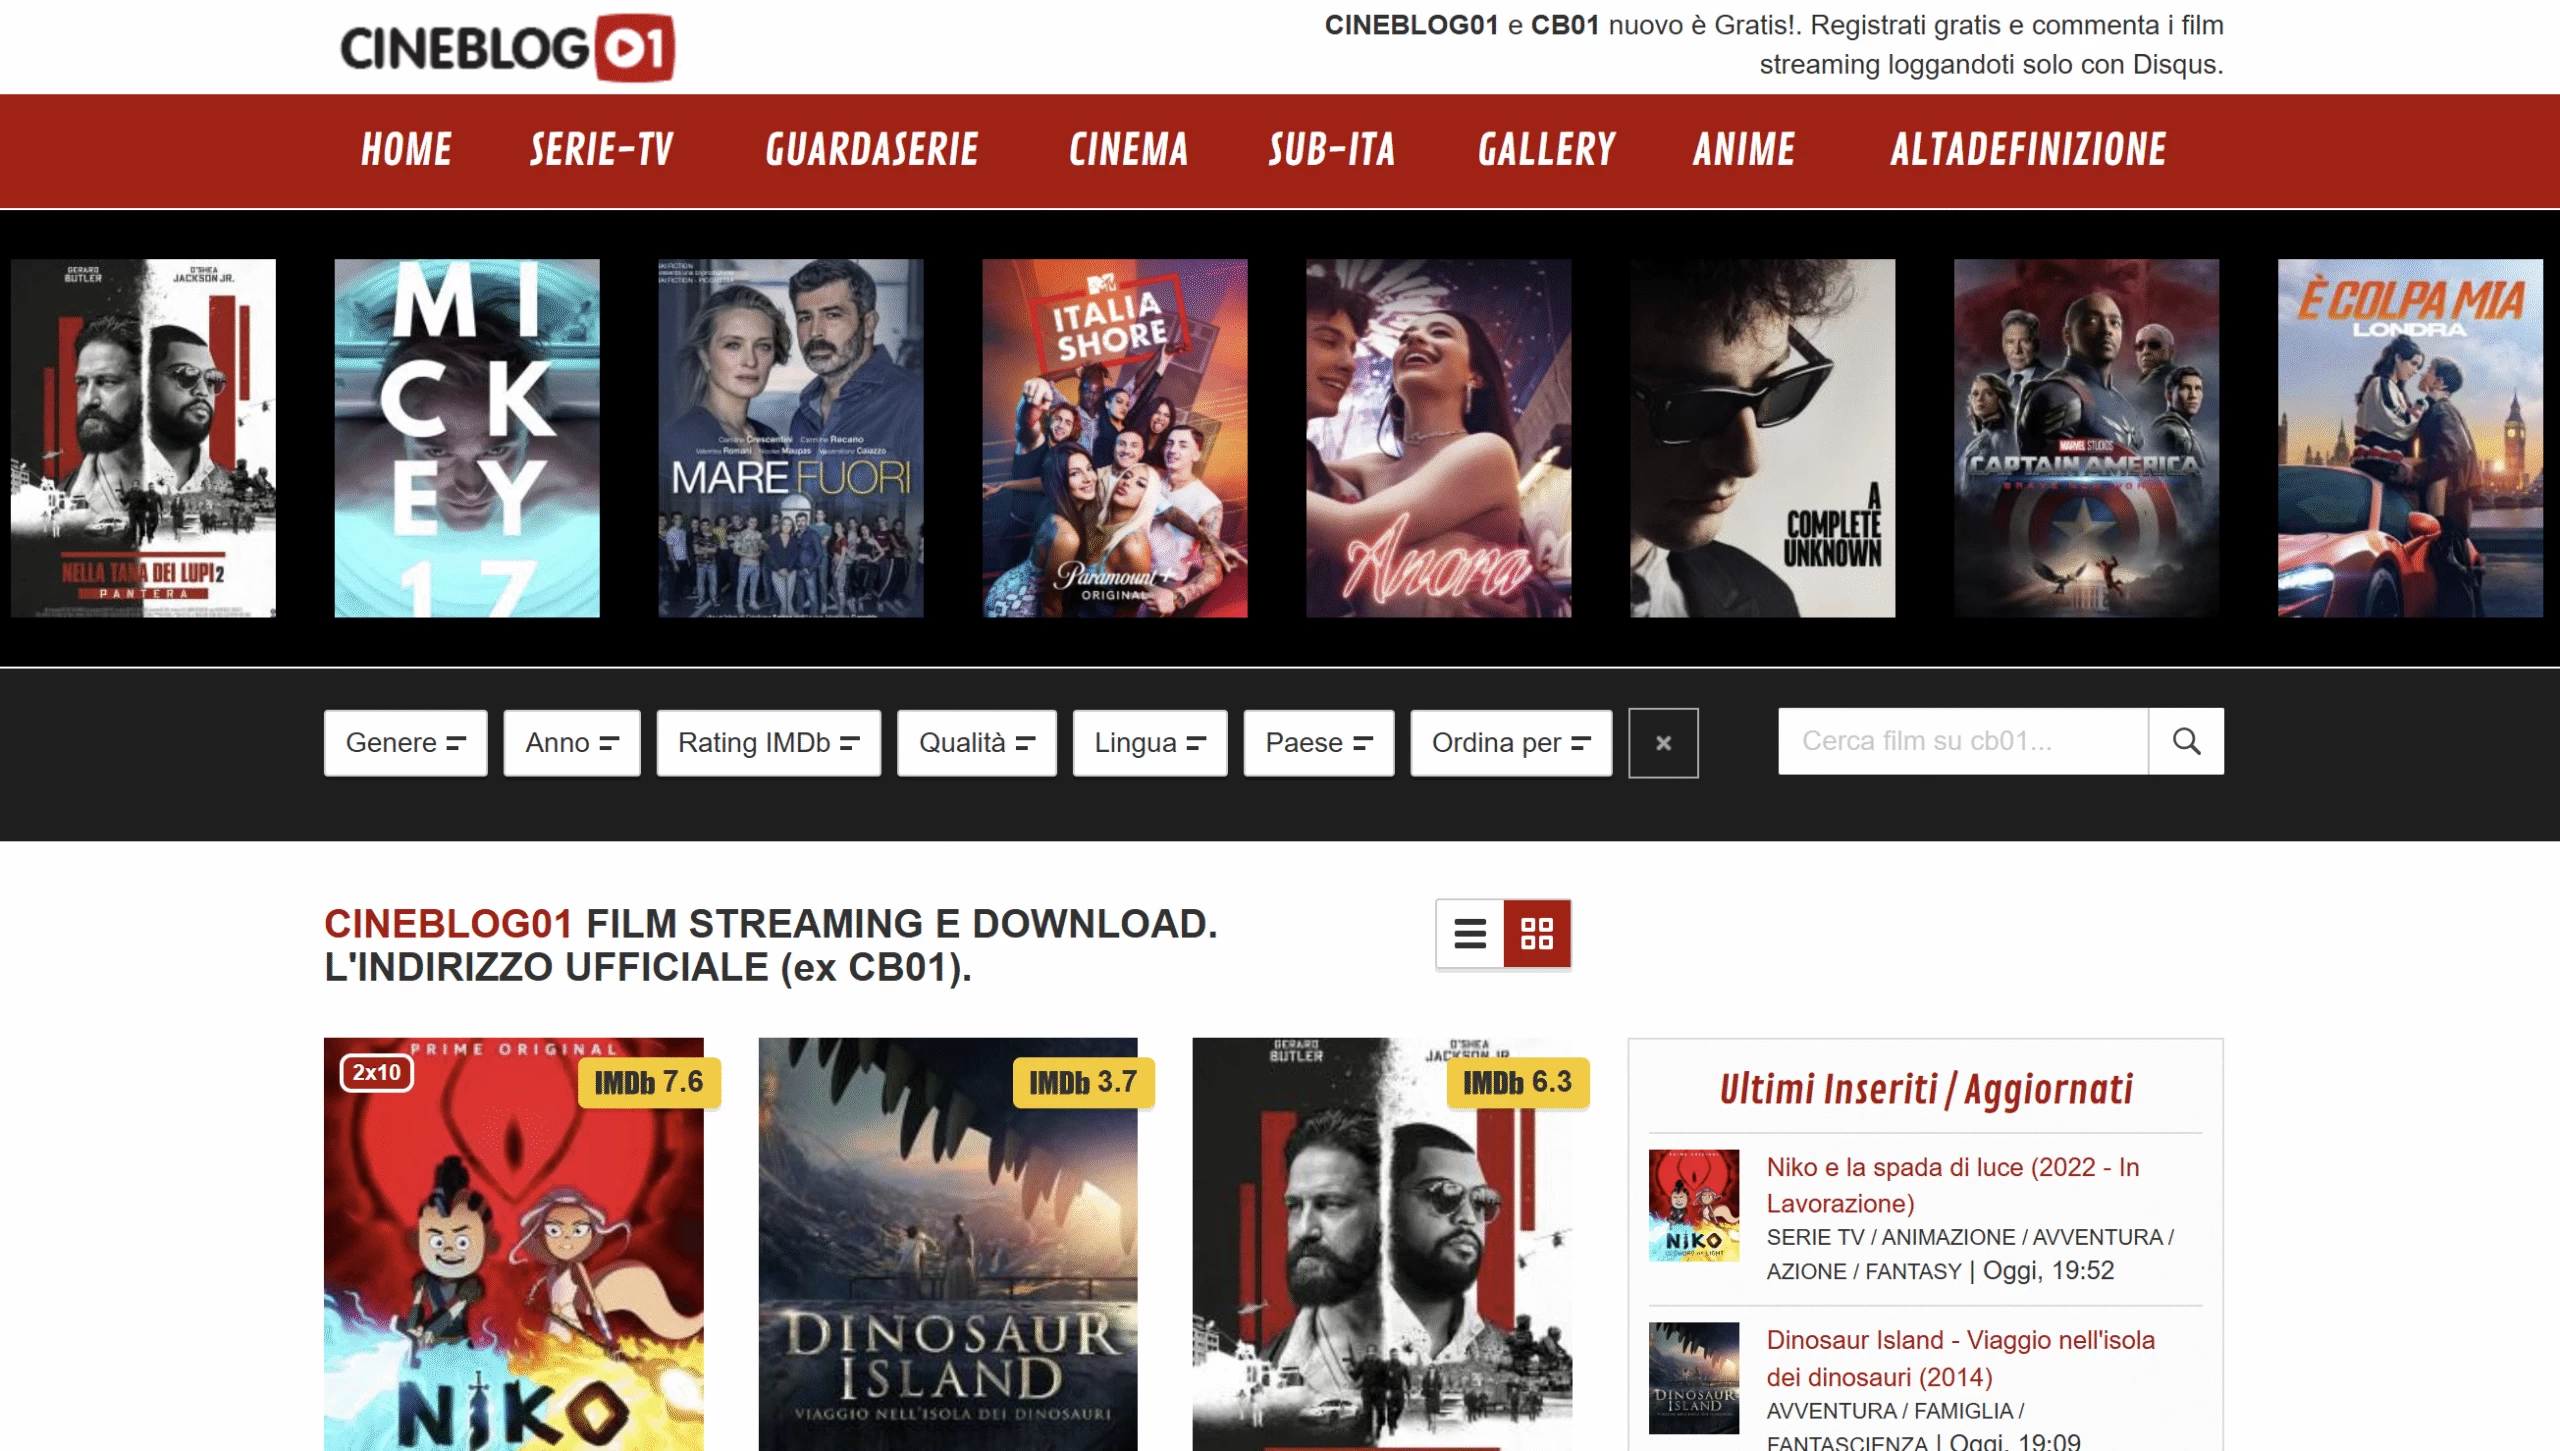Viewport: 2560px width, 1451px height.
Task: Switch to list view layout
Action: (x=1469, y=933)
